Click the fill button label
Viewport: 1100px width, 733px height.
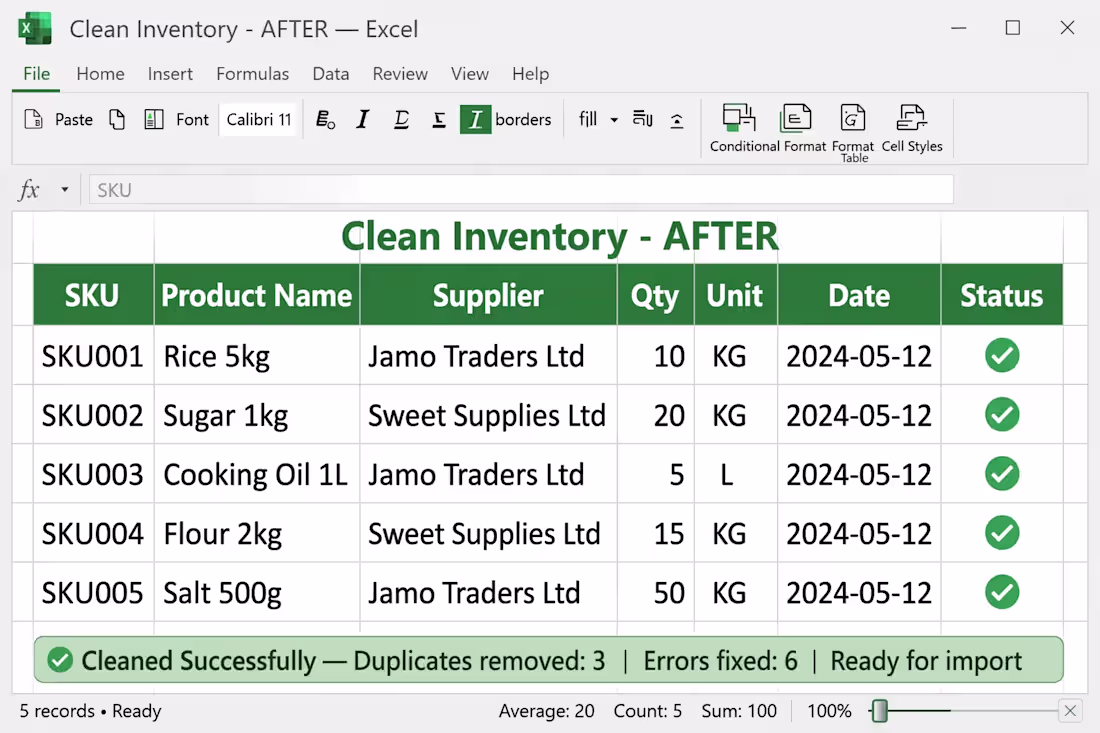pos(588,119)
